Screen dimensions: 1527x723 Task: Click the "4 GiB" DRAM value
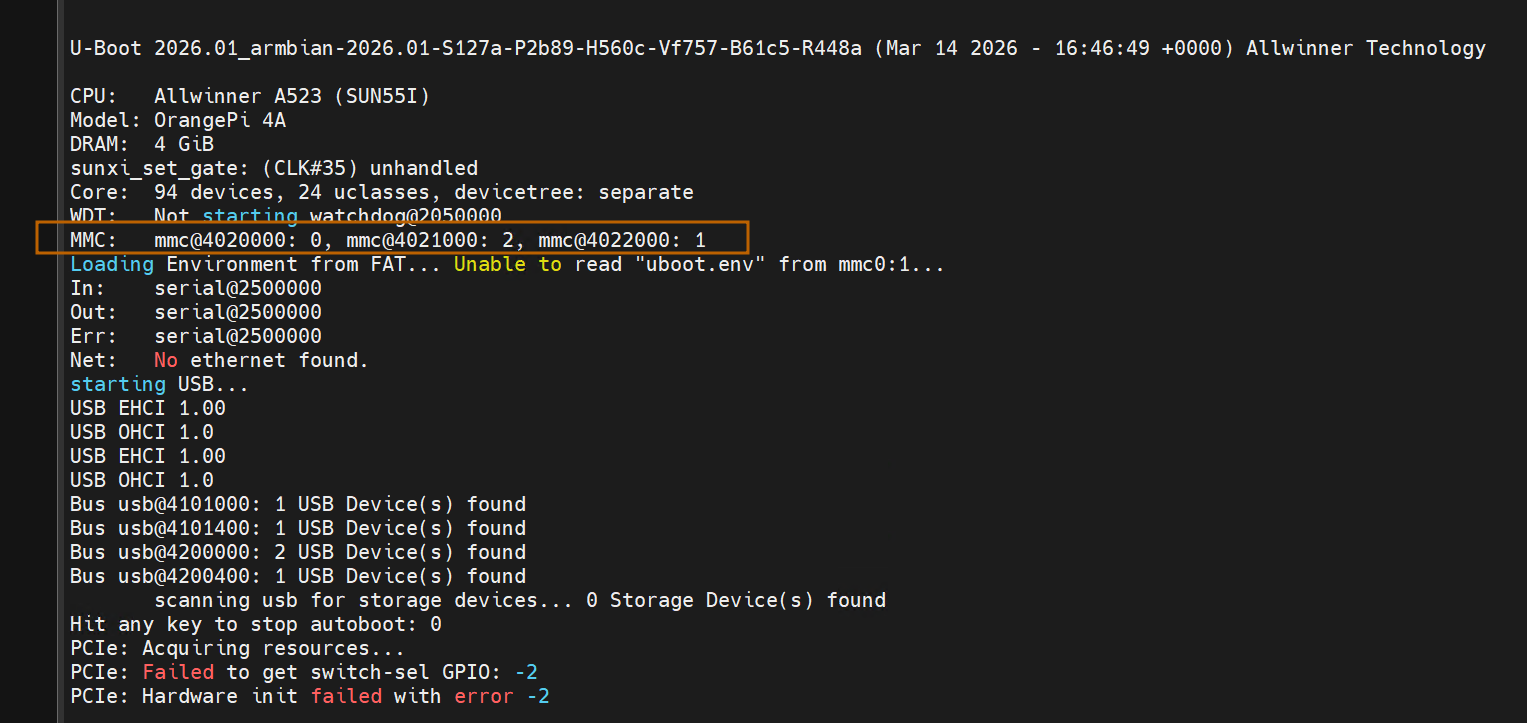click(184, 144)
